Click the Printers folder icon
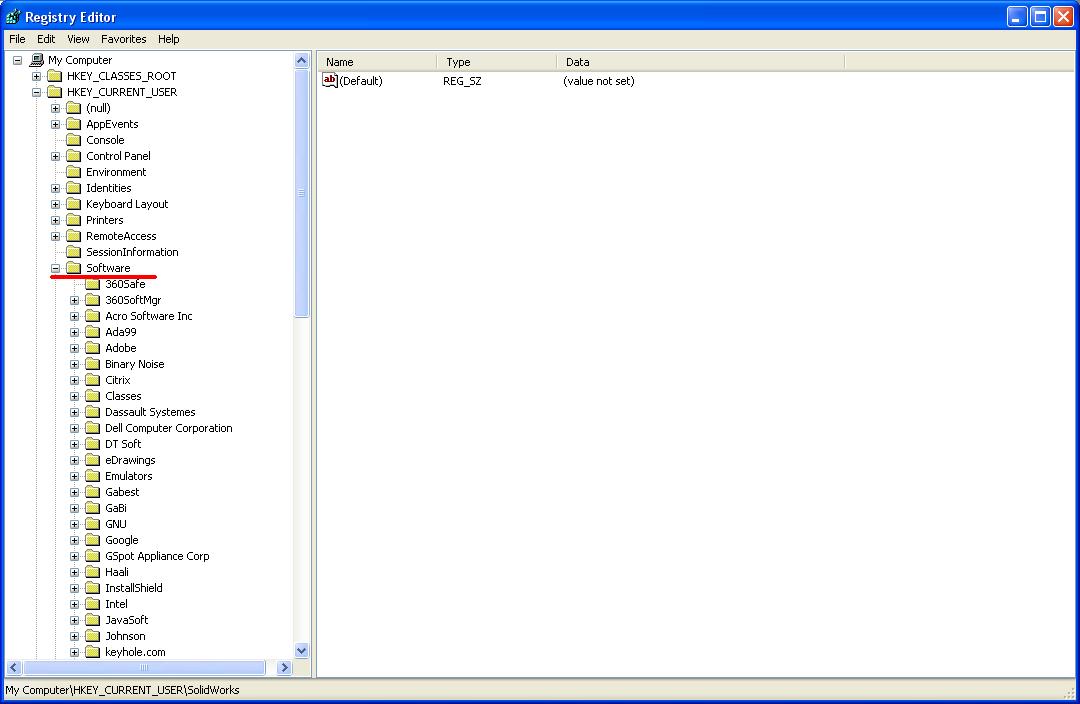The width and height of the screenshot is (1080, 704). coord(74,220)
